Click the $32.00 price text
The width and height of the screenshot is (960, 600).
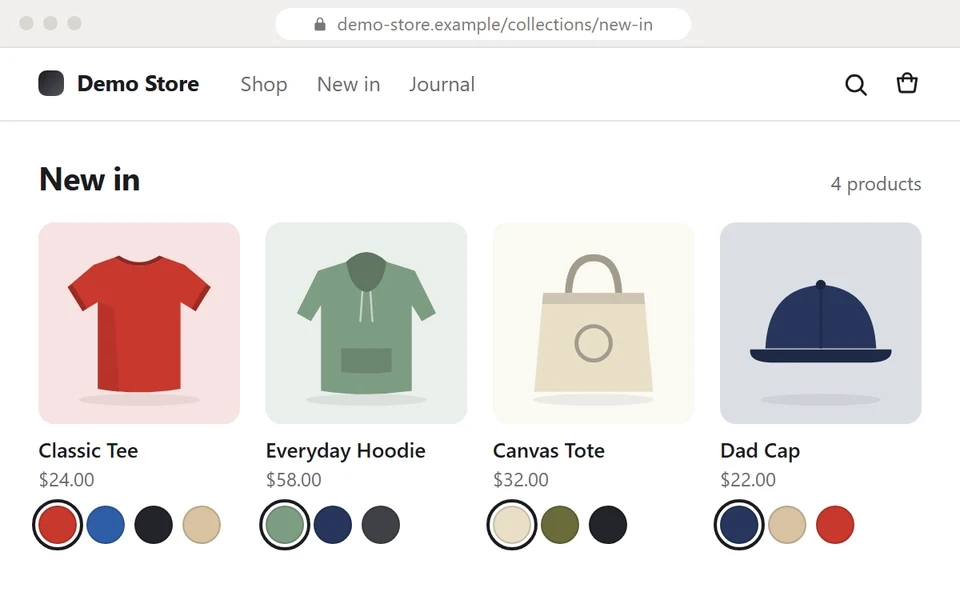(x=521, y=479)
